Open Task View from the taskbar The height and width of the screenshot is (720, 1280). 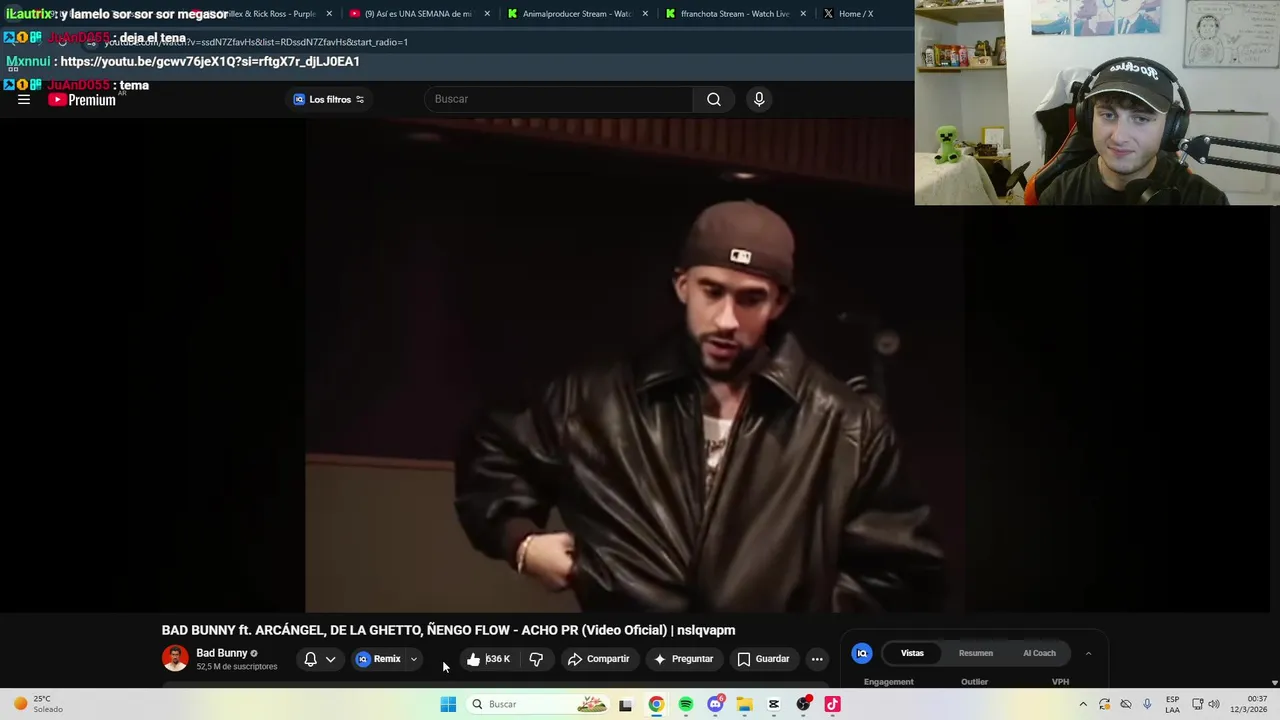click(x=625, y=704)
